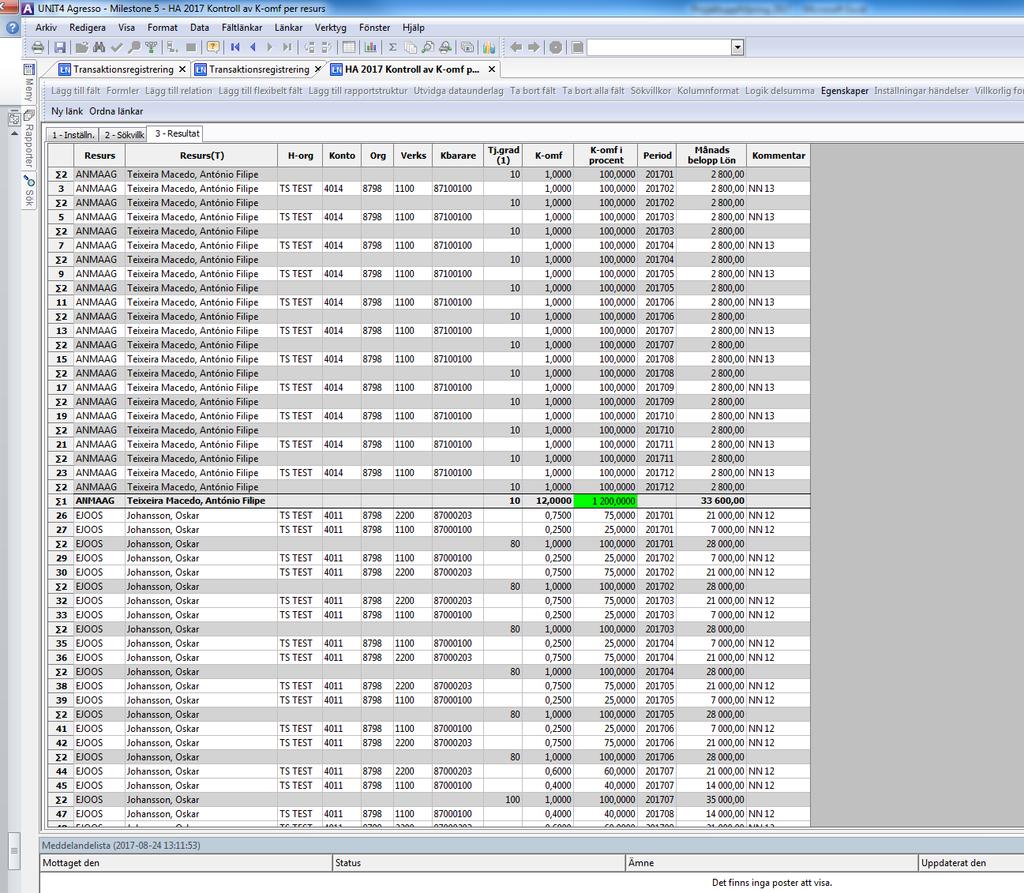Open the Fönster menu
The width and height of the screenshot is (1024, 893).
click(x=375, y=27)
